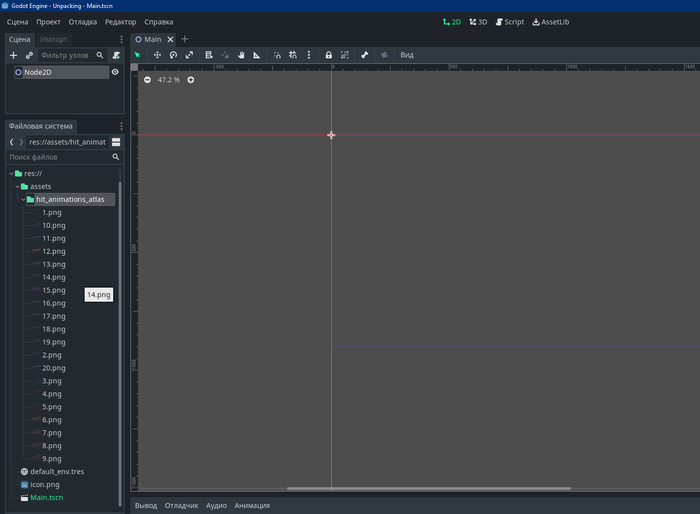Switch to the Script workspace
The image size is (700, 514).
pyautogui.click(x=510, y=22)
